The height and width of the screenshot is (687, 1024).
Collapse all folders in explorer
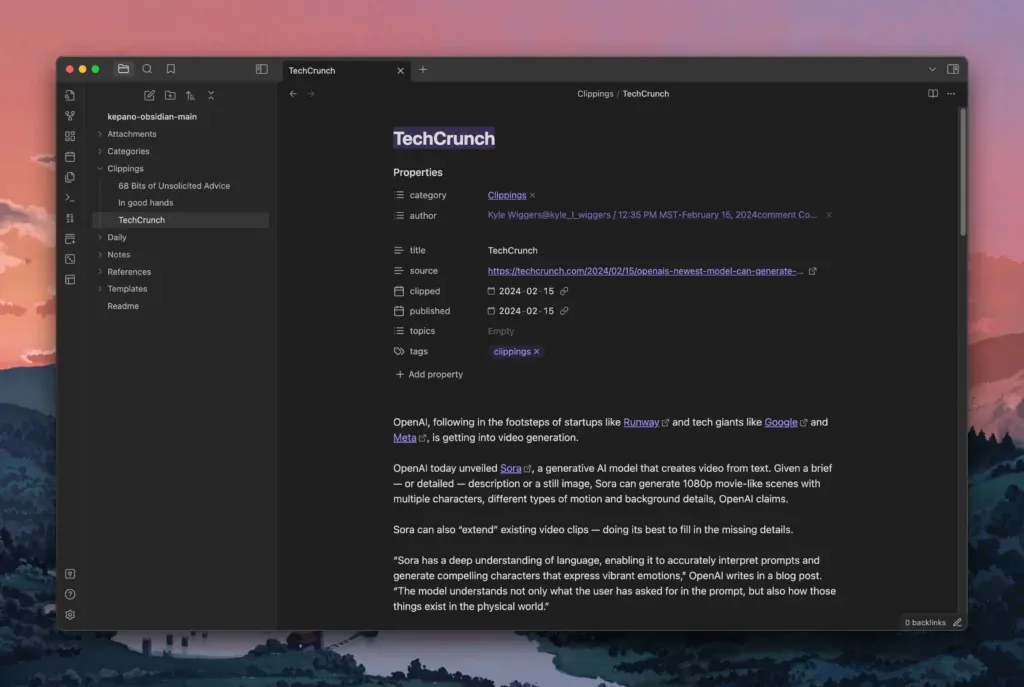pos(211,95)
